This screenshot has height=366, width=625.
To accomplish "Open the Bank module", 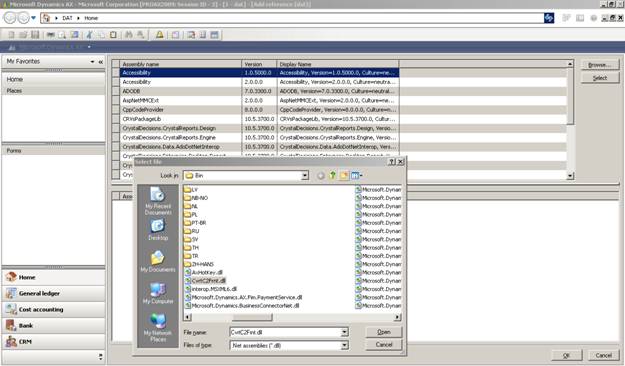I will pyautogui.click(x=53, y=325).
